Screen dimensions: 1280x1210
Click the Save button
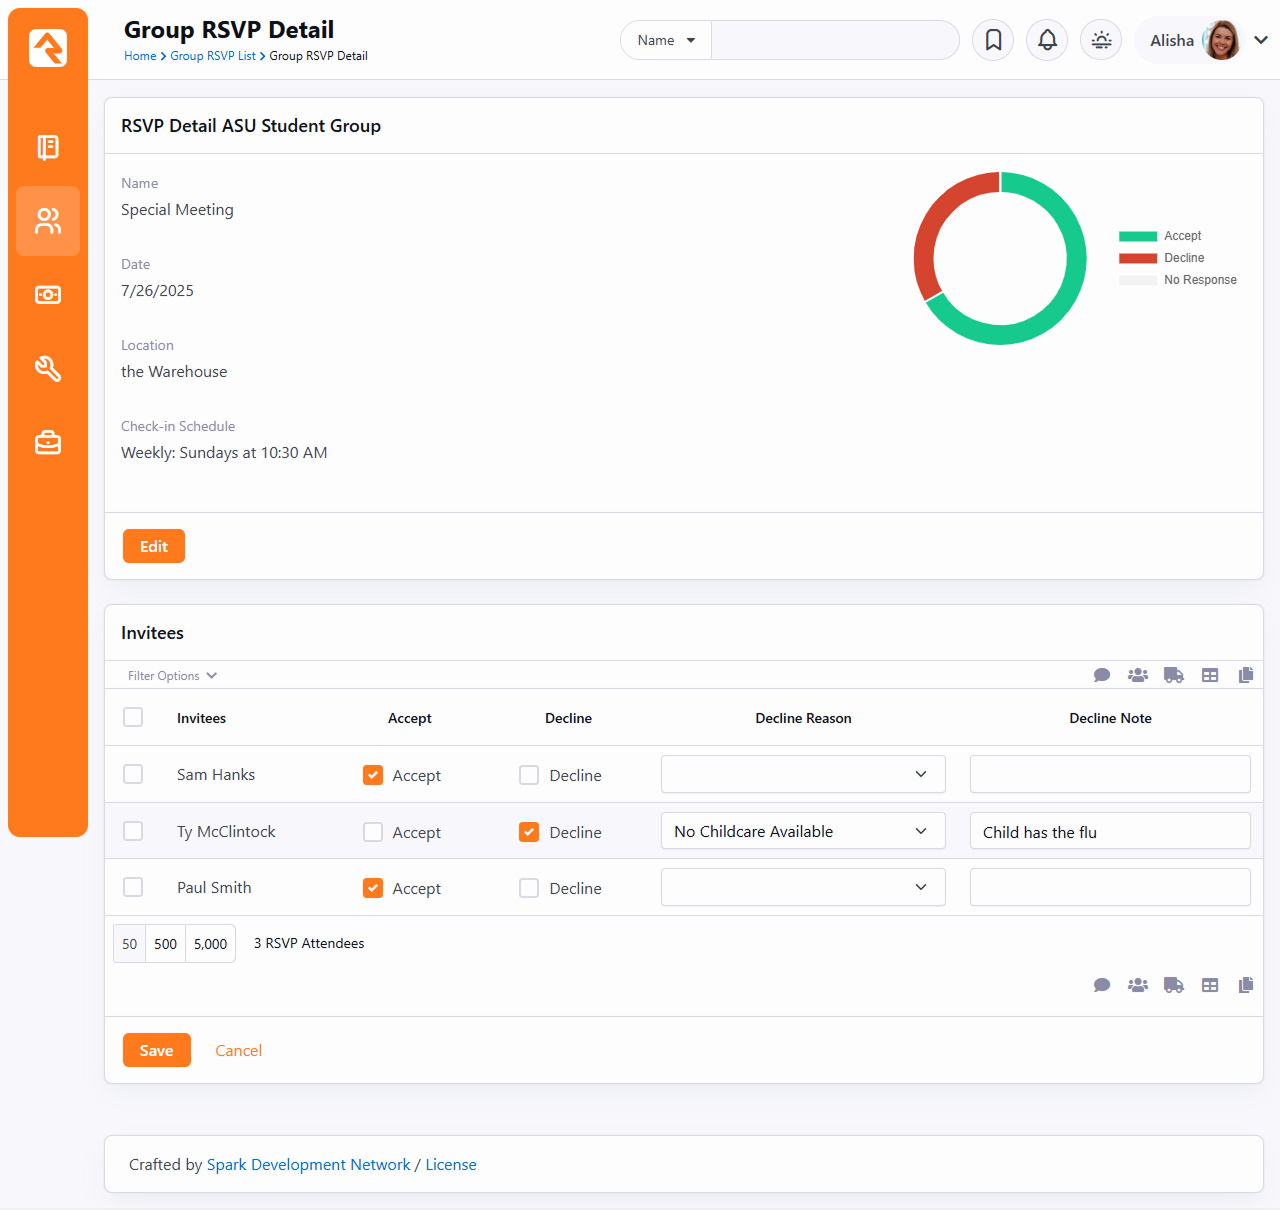[156, 1050]
